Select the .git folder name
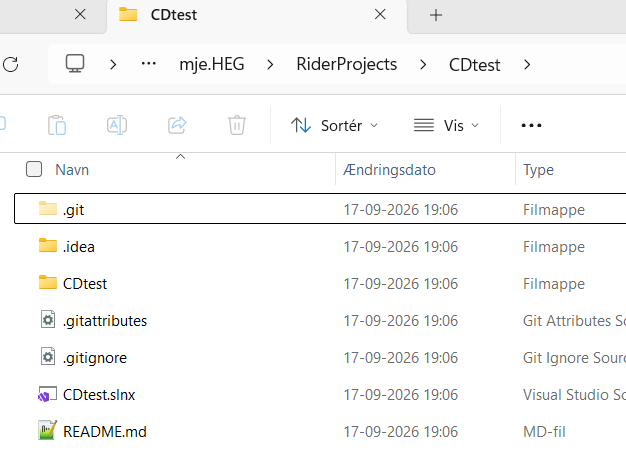Image resolution: width=626 pixels, height=473 pixels. (x=73, y=210)
